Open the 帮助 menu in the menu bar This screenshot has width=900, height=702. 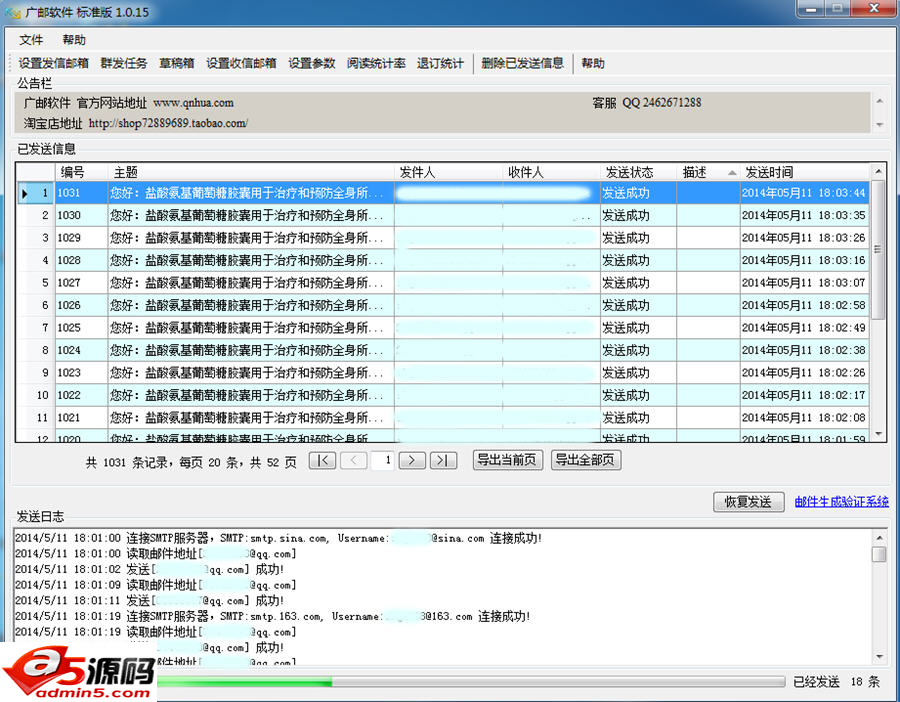tap(74, 40)
